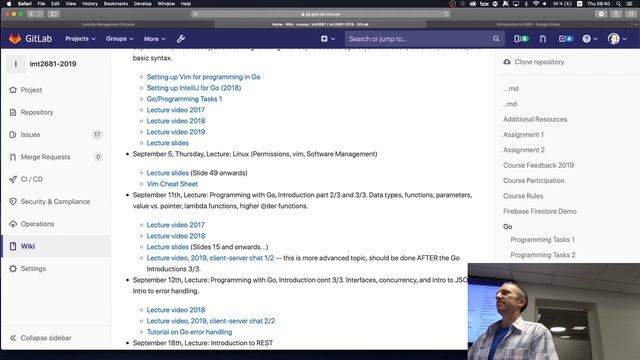Open Additional Resources wiki page

click(535, 119)
